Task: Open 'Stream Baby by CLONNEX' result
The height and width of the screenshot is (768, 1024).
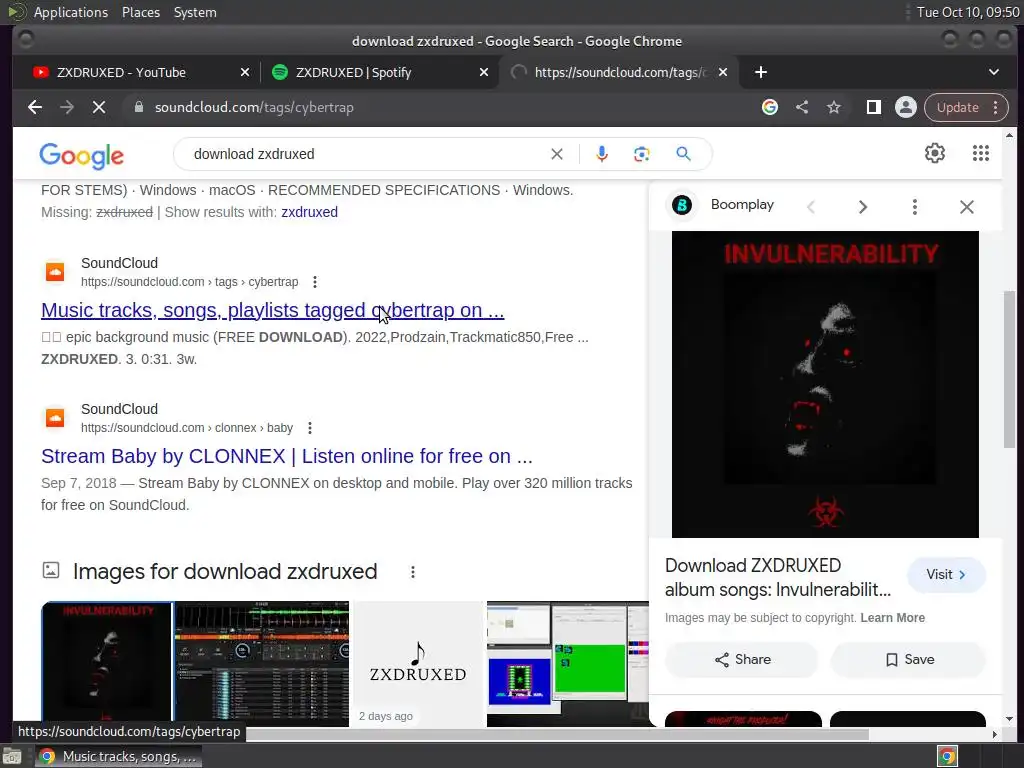Action: coord(287,456)
